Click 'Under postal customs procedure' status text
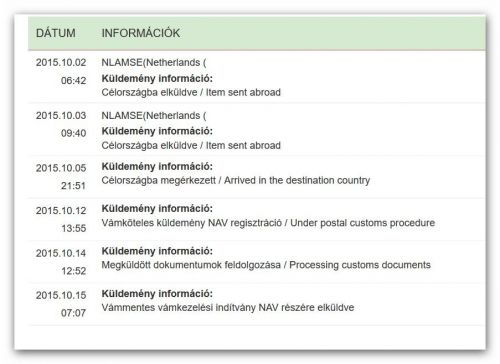 (x=363, y=223)
